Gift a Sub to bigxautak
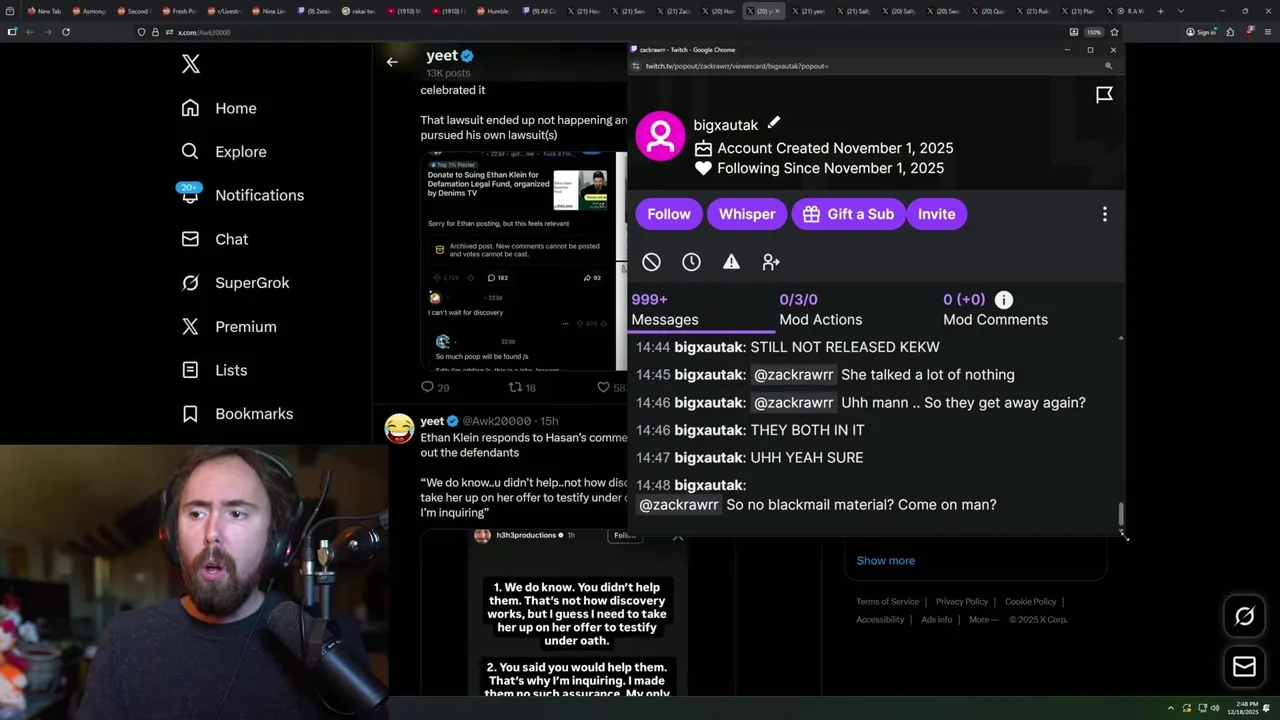This screenshot has width=1280, height=720. [848, 214]
